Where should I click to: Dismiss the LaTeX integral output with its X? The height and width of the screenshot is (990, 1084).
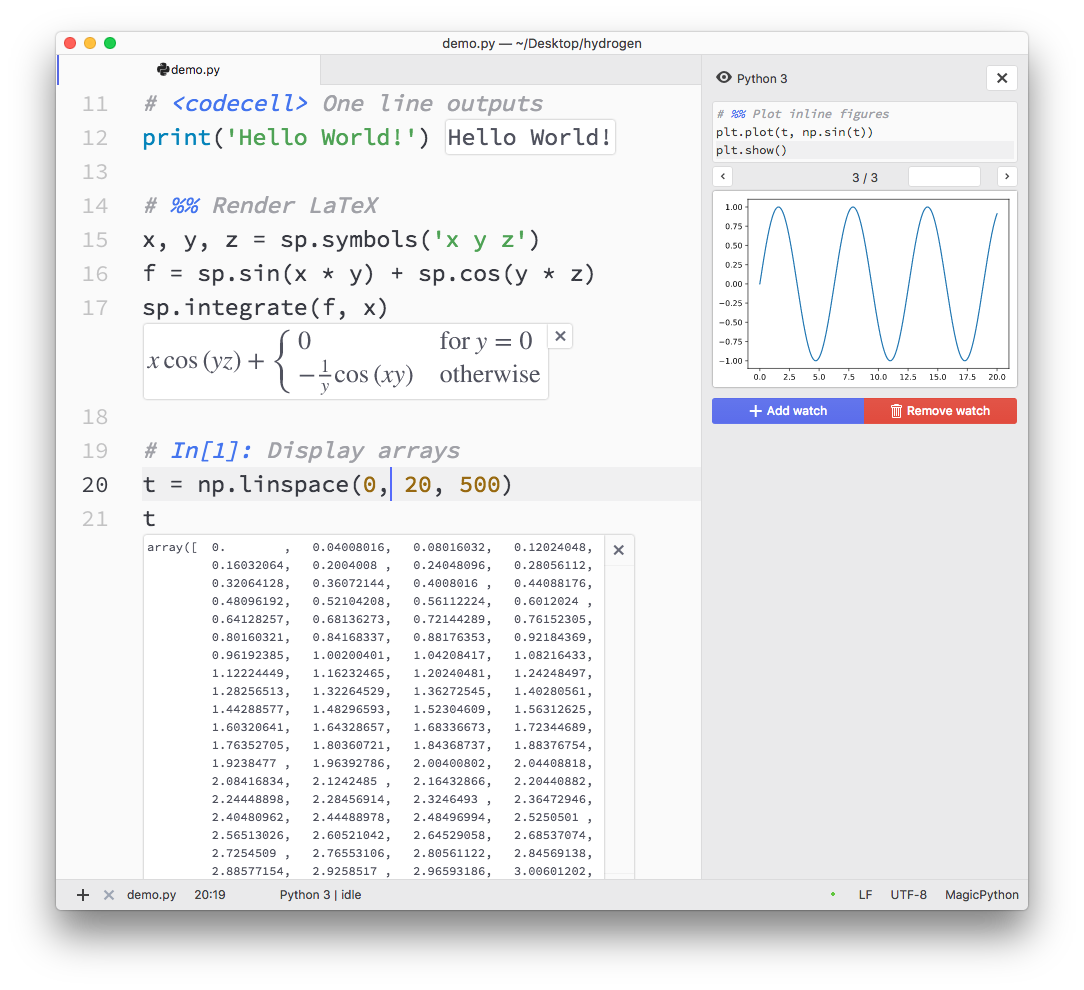[x=560, y=336]
